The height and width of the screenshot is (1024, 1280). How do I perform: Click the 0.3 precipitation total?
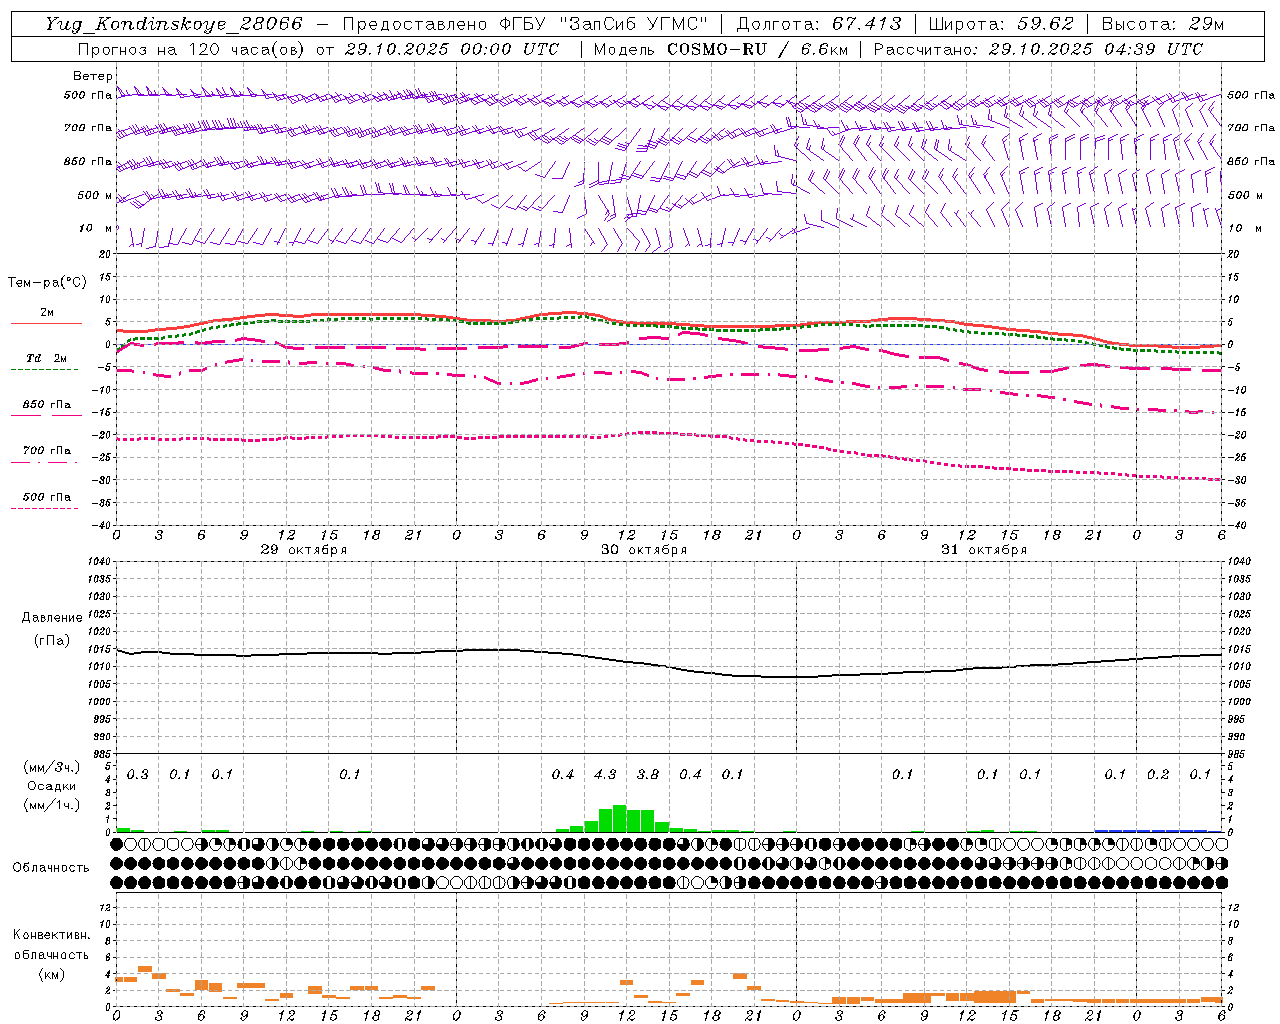pyautogui.click(x=138, y=774)
